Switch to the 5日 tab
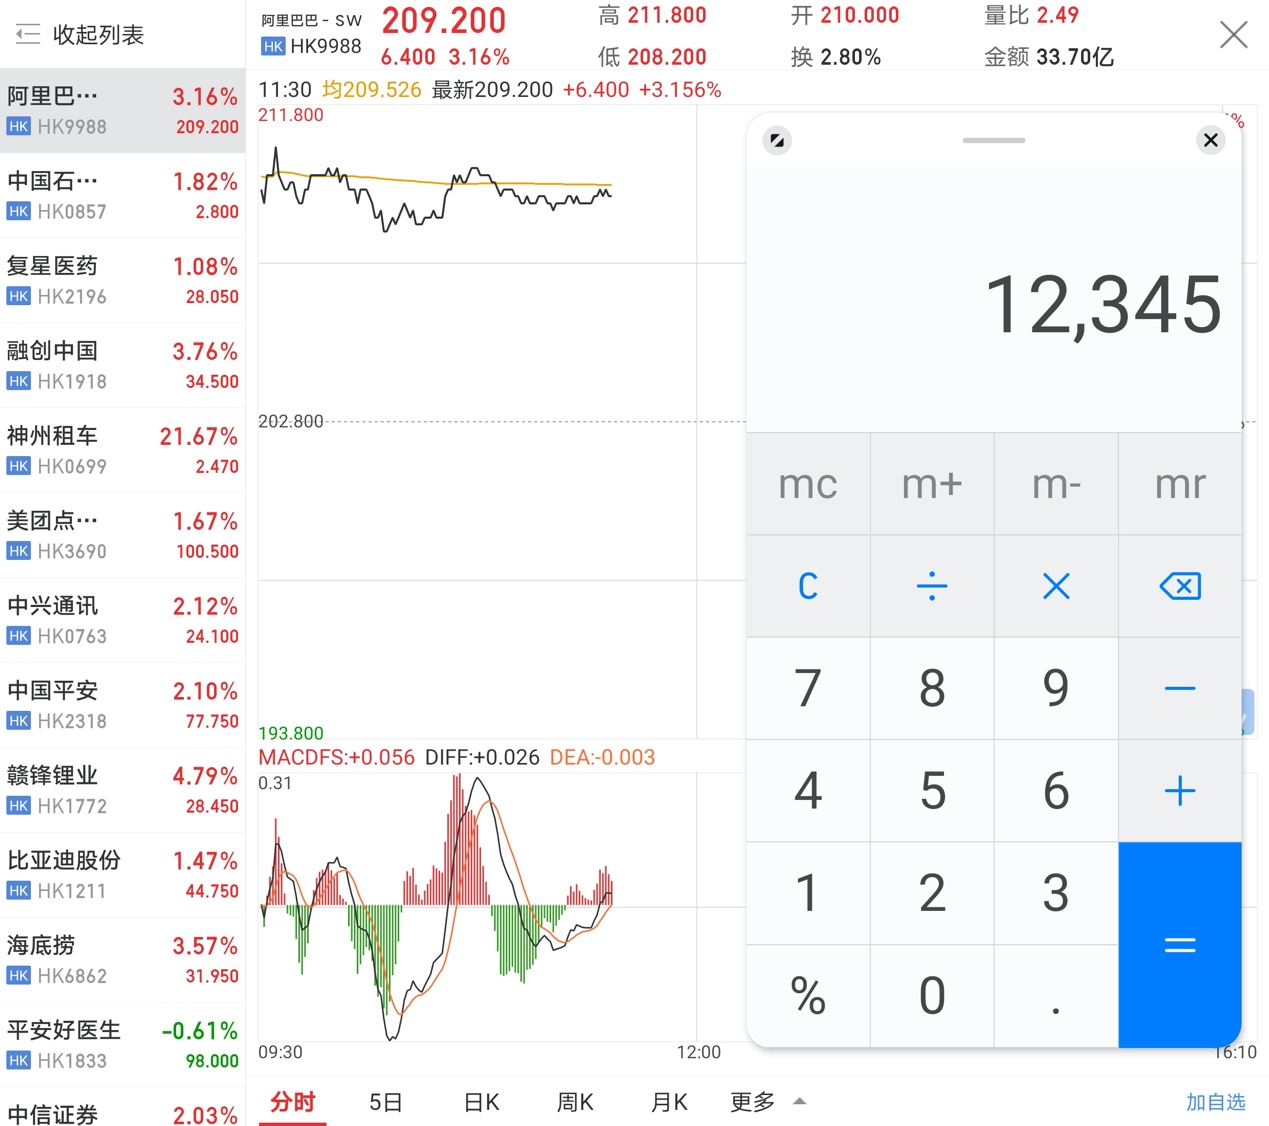Viewport: 1269px width, 1126px height. (x=385, y=1101)
